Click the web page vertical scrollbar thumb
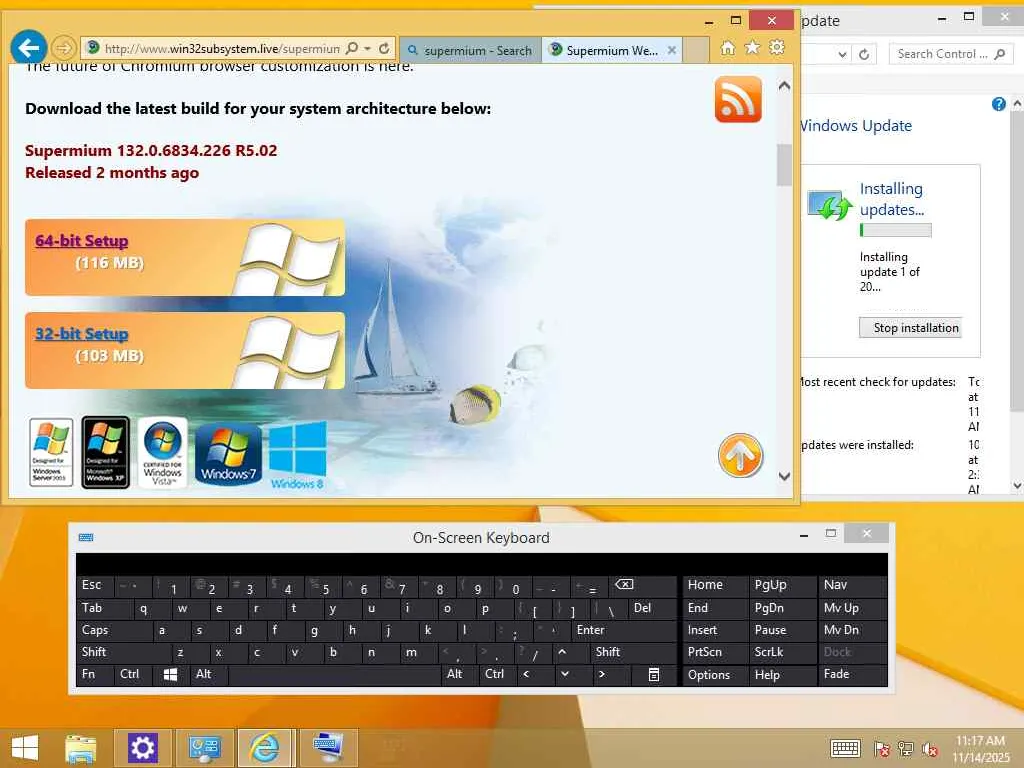1024x768 pixels. point(784,165)
